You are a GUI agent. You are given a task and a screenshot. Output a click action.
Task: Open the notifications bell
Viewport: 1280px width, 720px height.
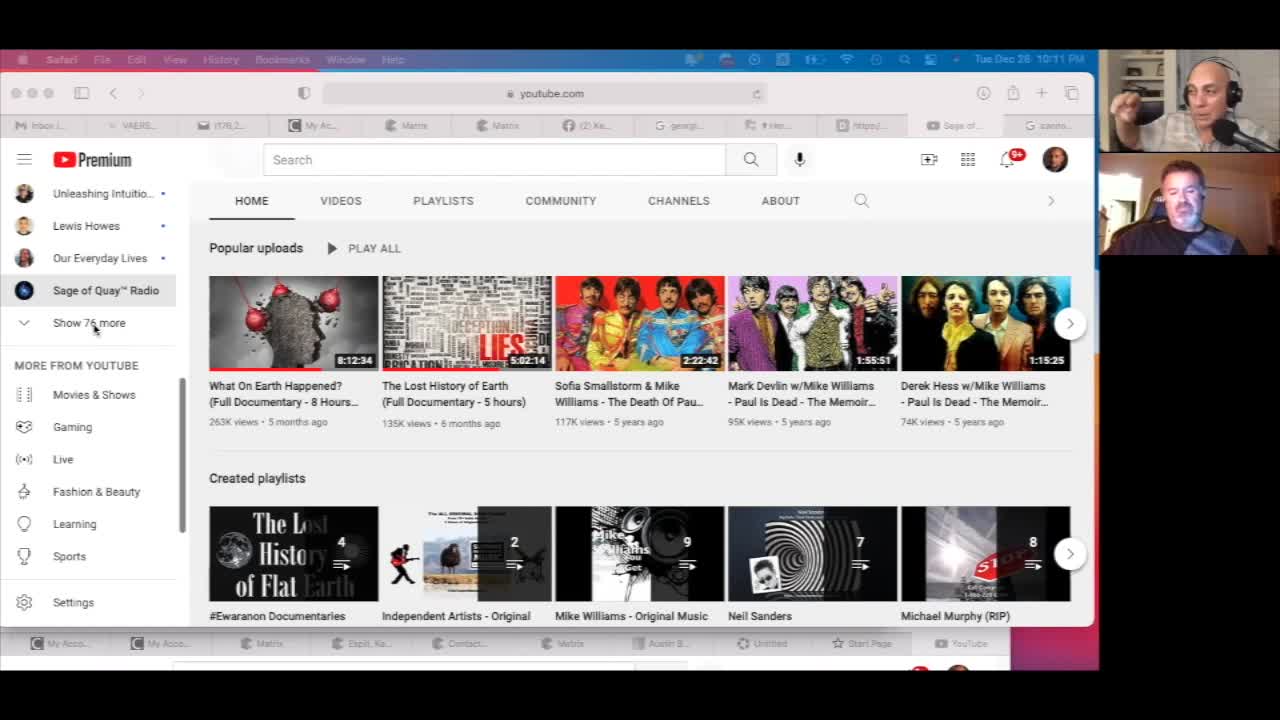[1008, 160]
